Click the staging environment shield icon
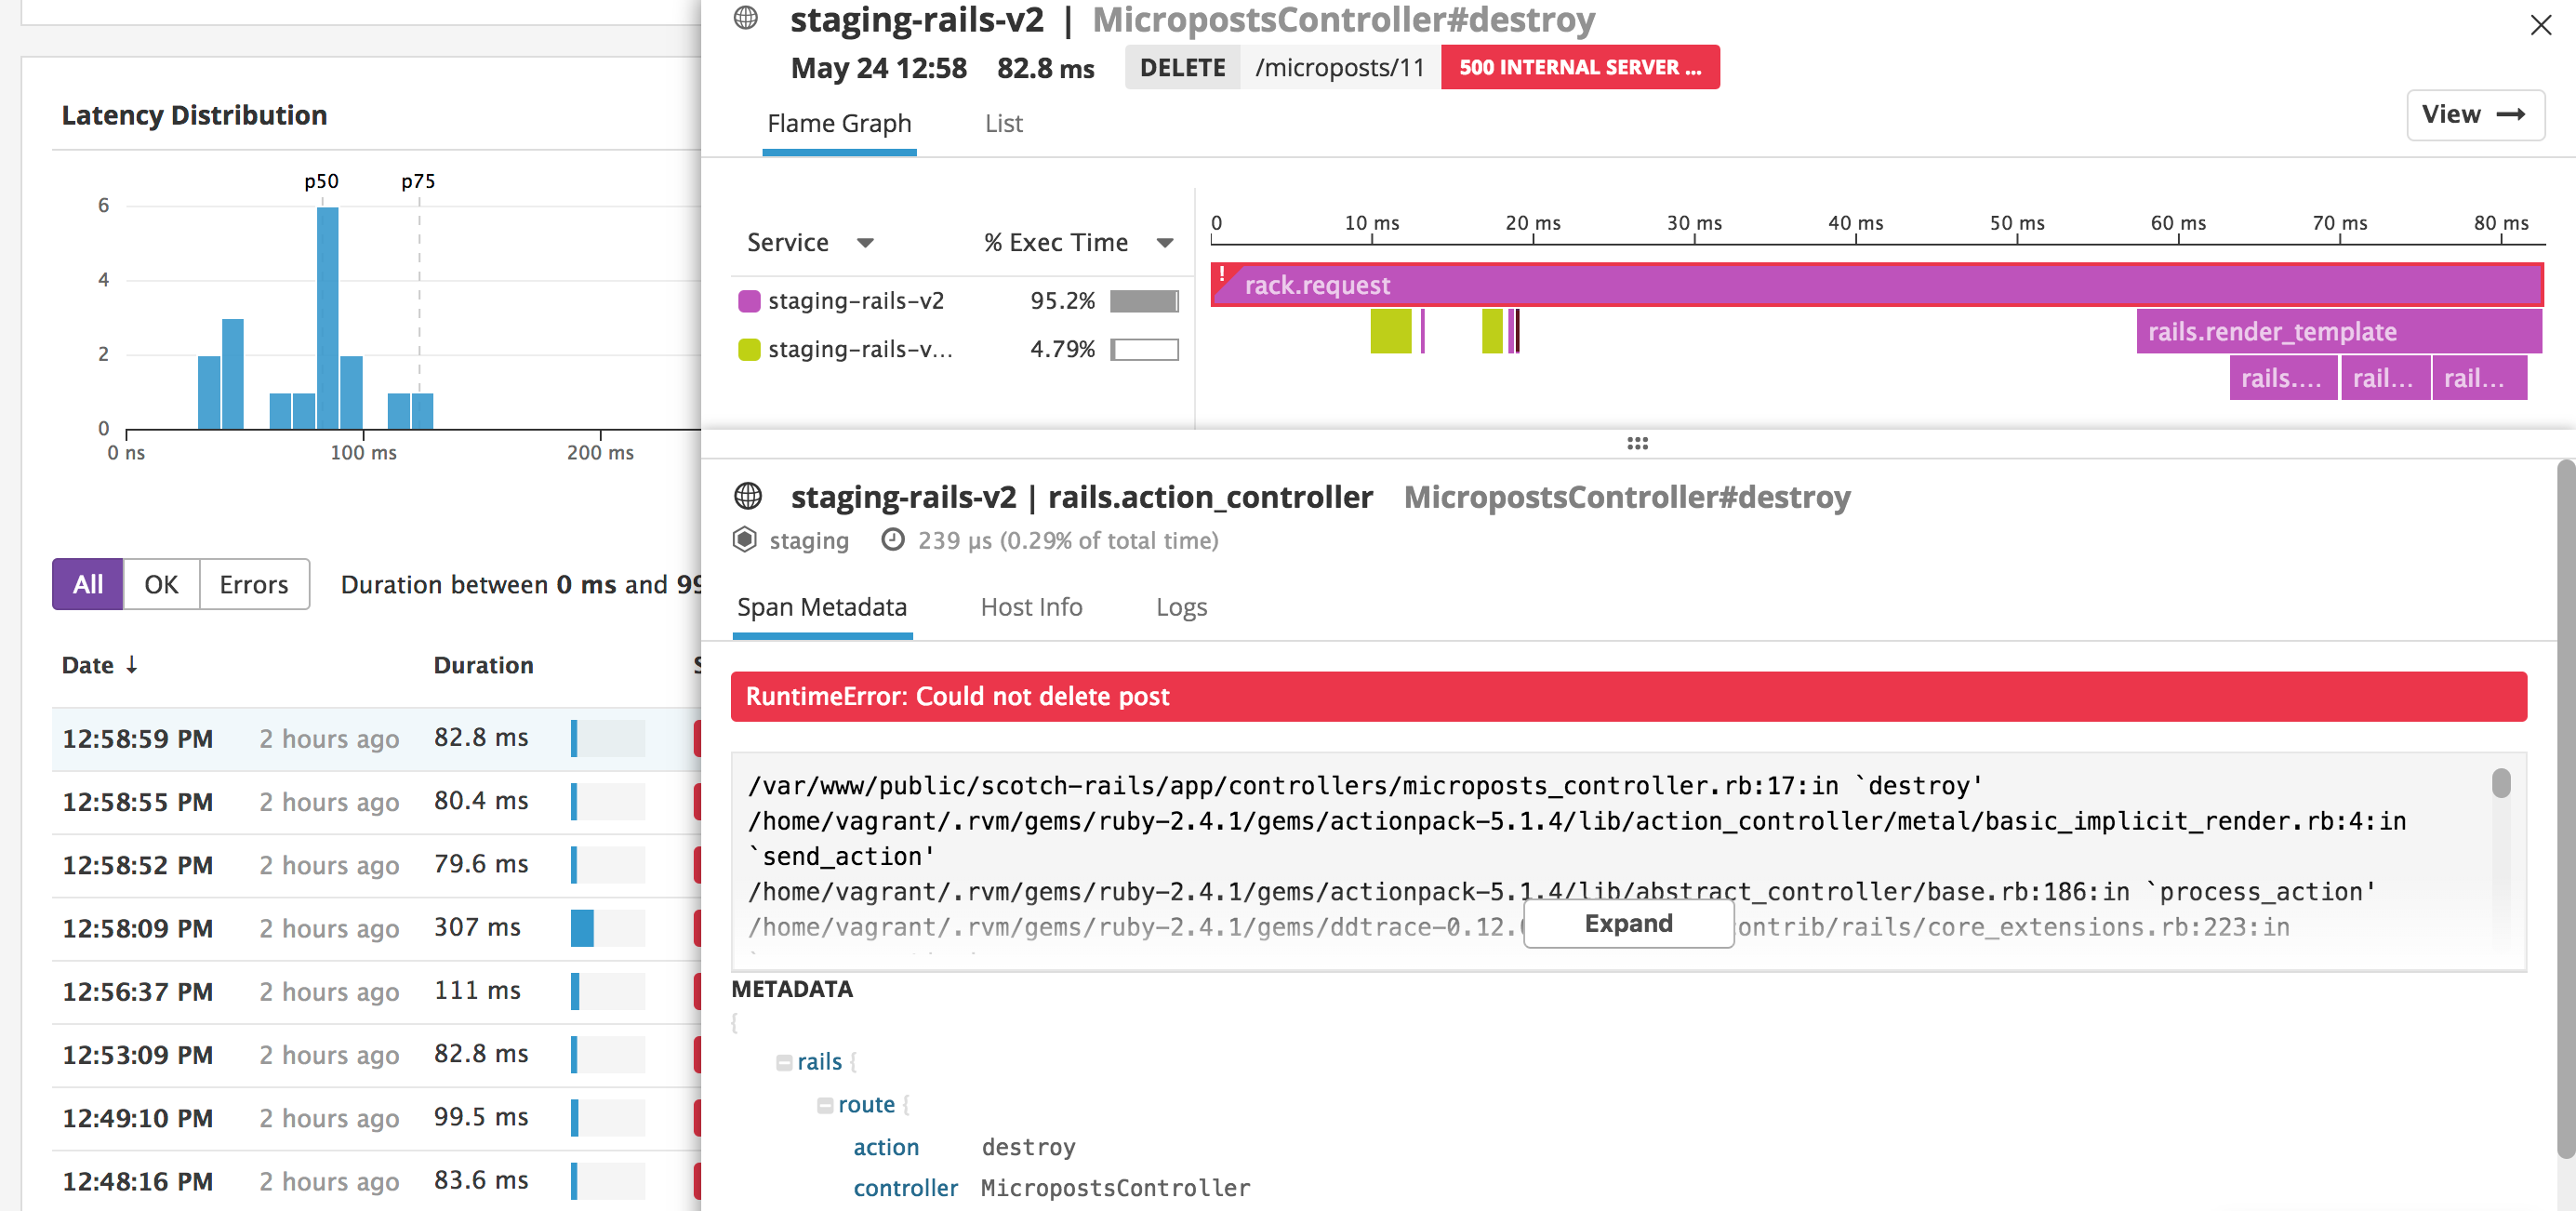Image resolution: width=2576 pixels, height=1211 pixels. point(745,540)
